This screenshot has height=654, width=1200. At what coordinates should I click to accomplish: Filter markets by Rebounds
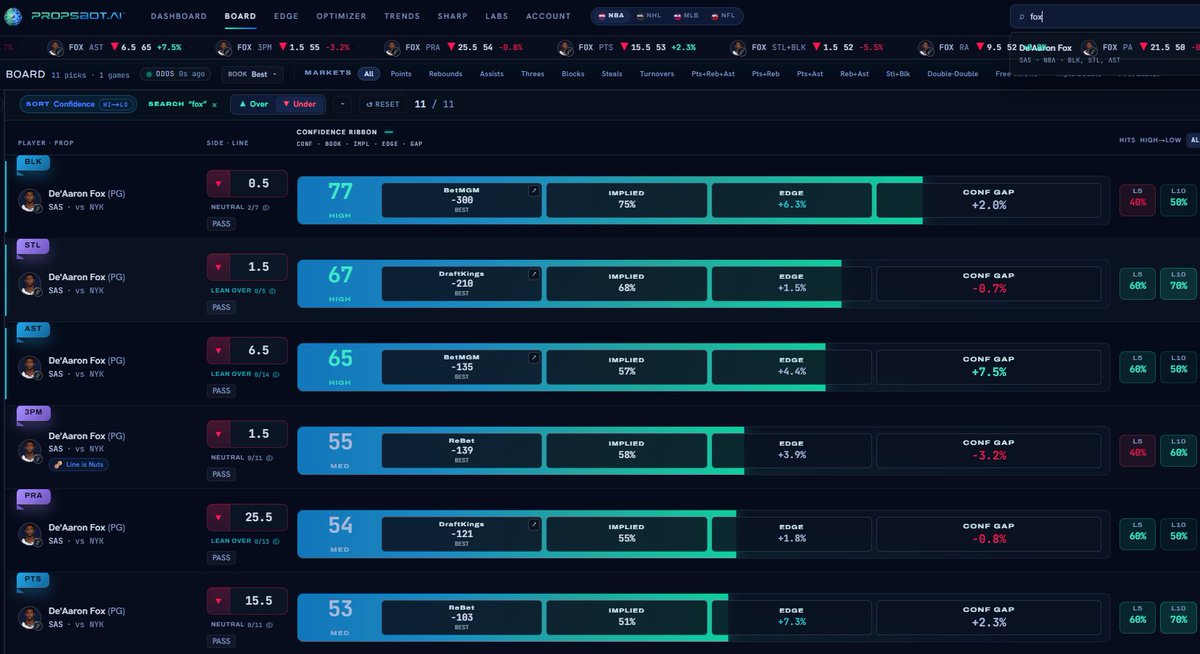tap(446, 74)
